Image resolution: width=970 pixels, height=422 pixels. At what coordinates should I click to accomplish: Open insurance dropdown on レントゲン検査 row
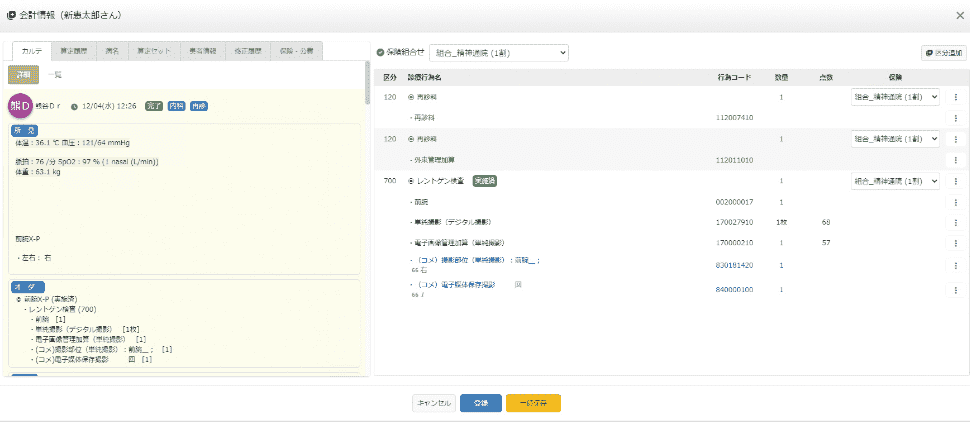point(895,182)
